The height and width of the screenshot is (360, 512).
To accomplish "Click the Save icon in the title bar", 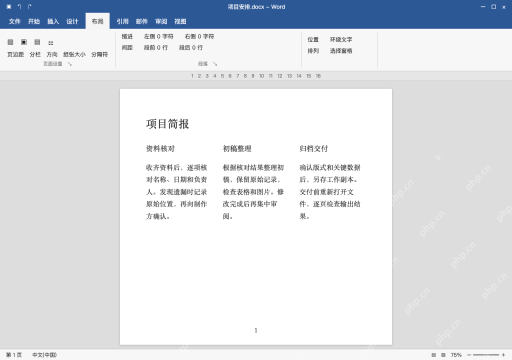I will tap(9, 7).
